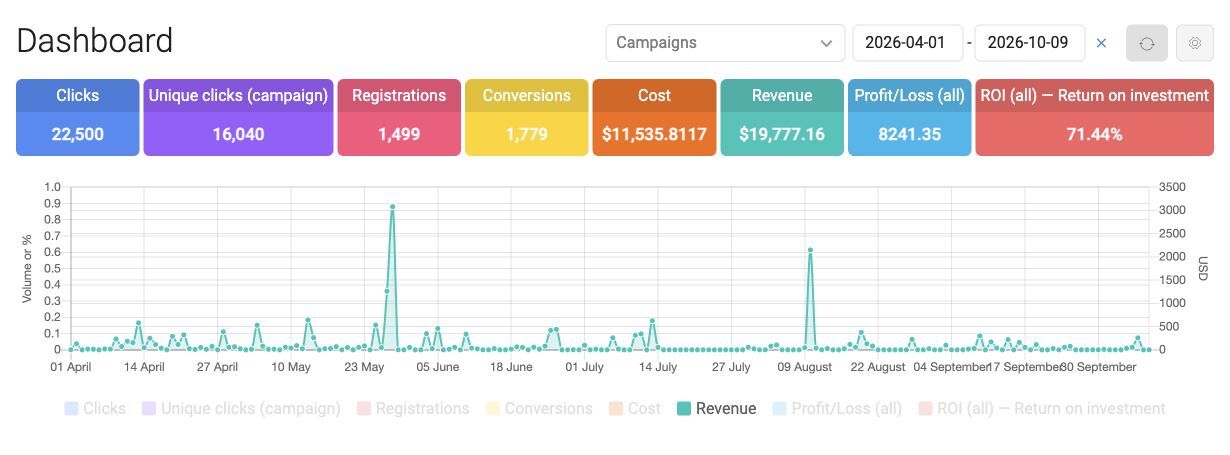
Task: Click the 'USD' right axis title
Action: (x=1203, y=268)
